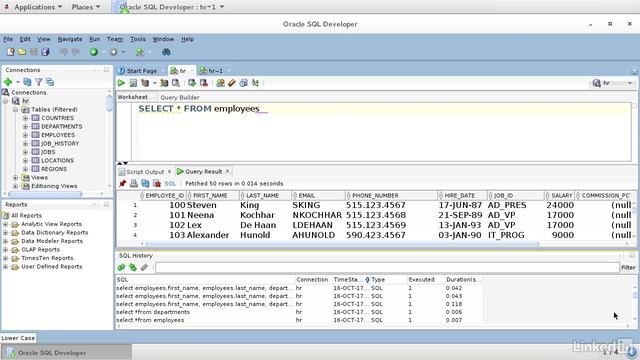Sort by the LAST_NAME column header
Screen dimensions: 640x360
(266, 196)
